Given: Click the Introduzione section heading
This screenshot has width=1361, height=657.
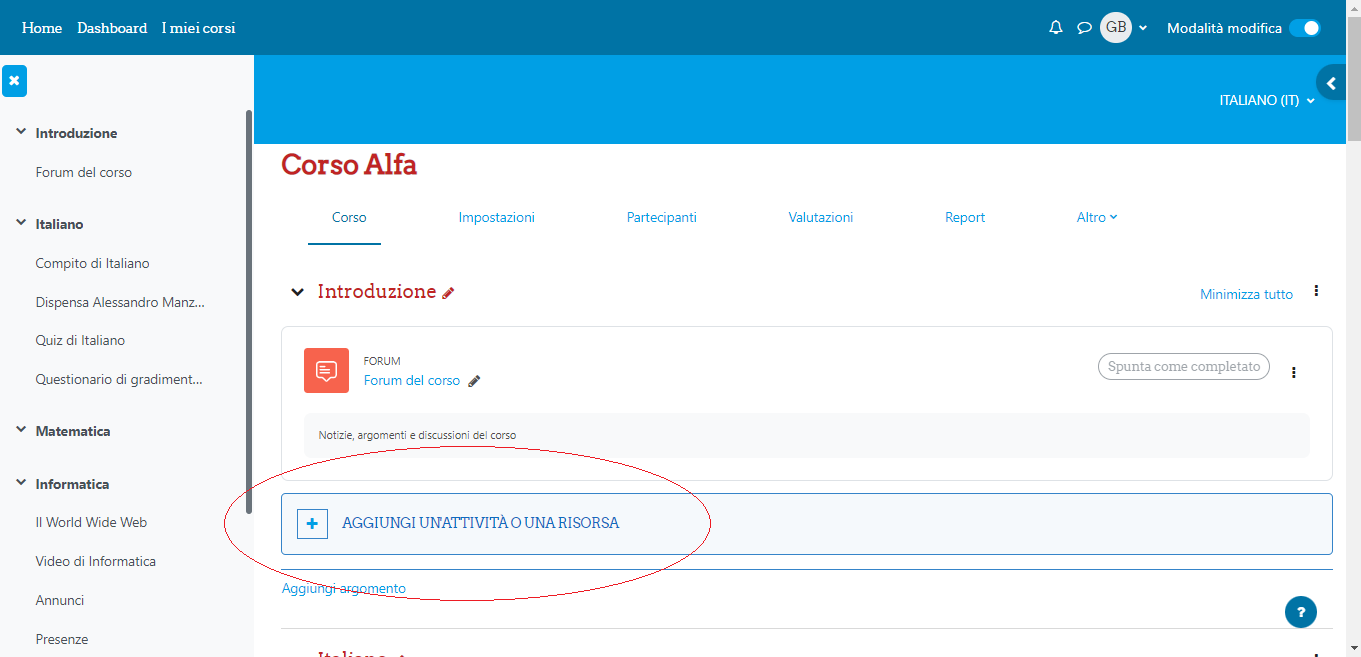Looking at the screenshot, I should click(377, 291).
